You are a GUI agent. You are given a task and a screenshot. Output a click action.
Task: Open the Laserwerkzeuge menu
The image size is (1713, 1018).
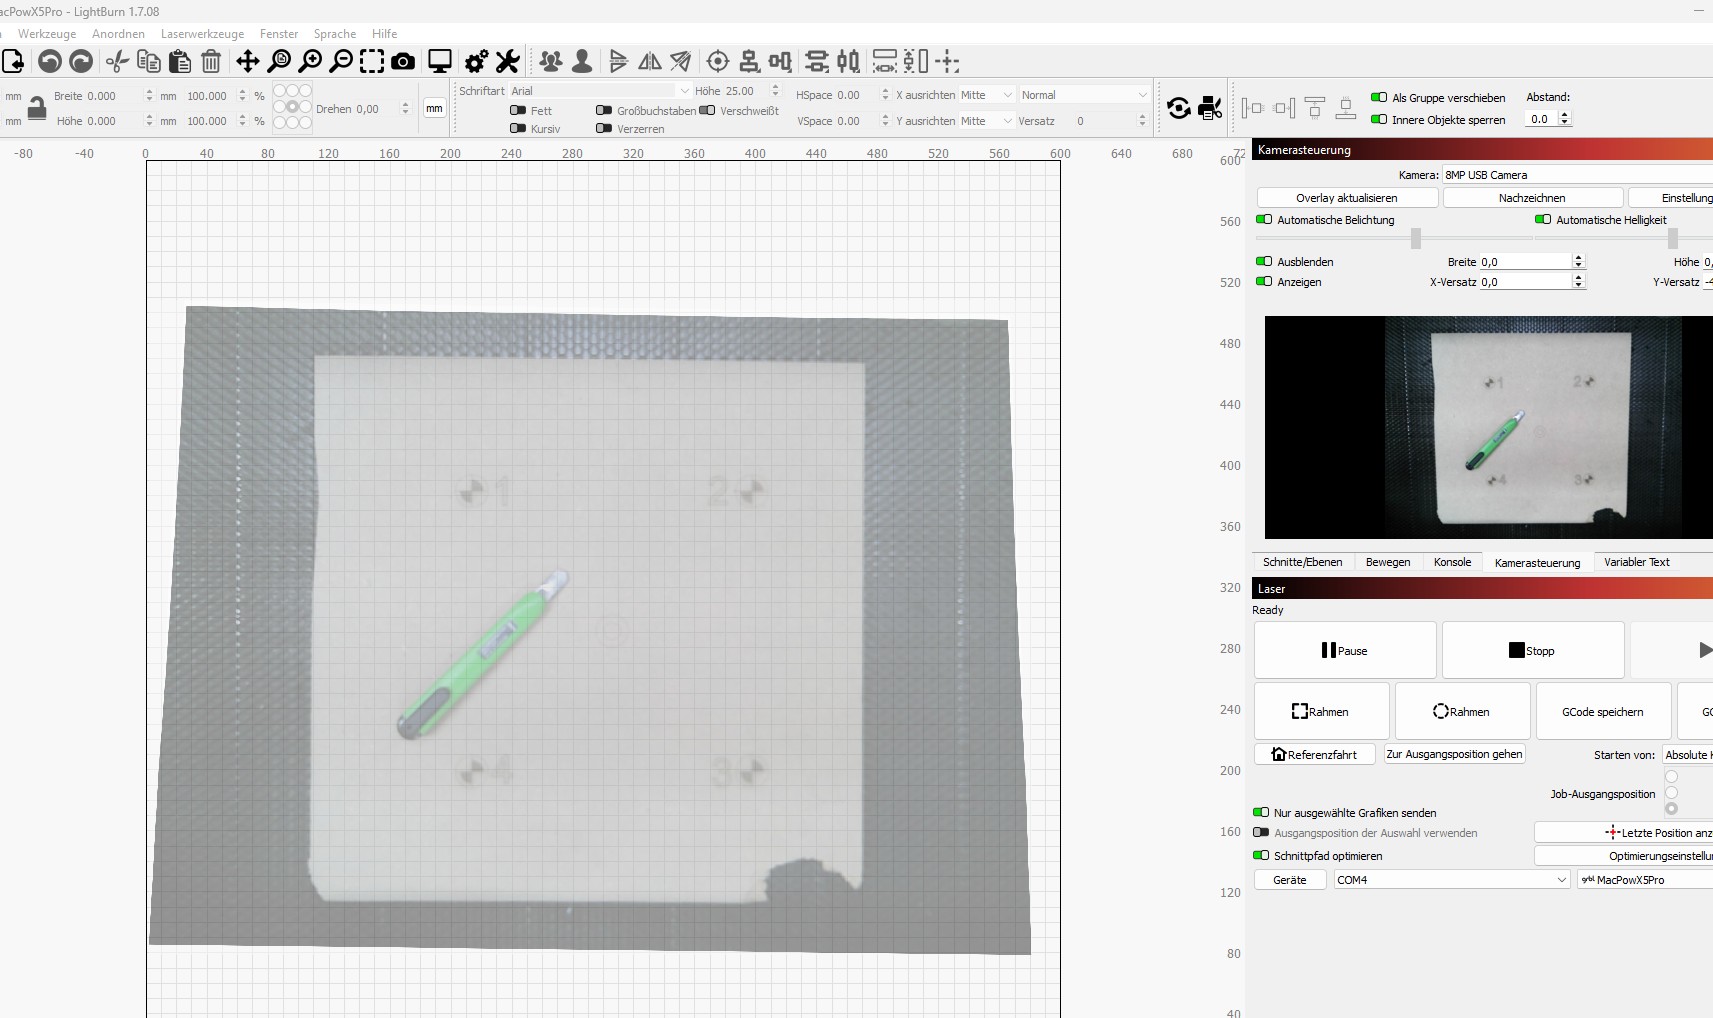pos(202,33)
